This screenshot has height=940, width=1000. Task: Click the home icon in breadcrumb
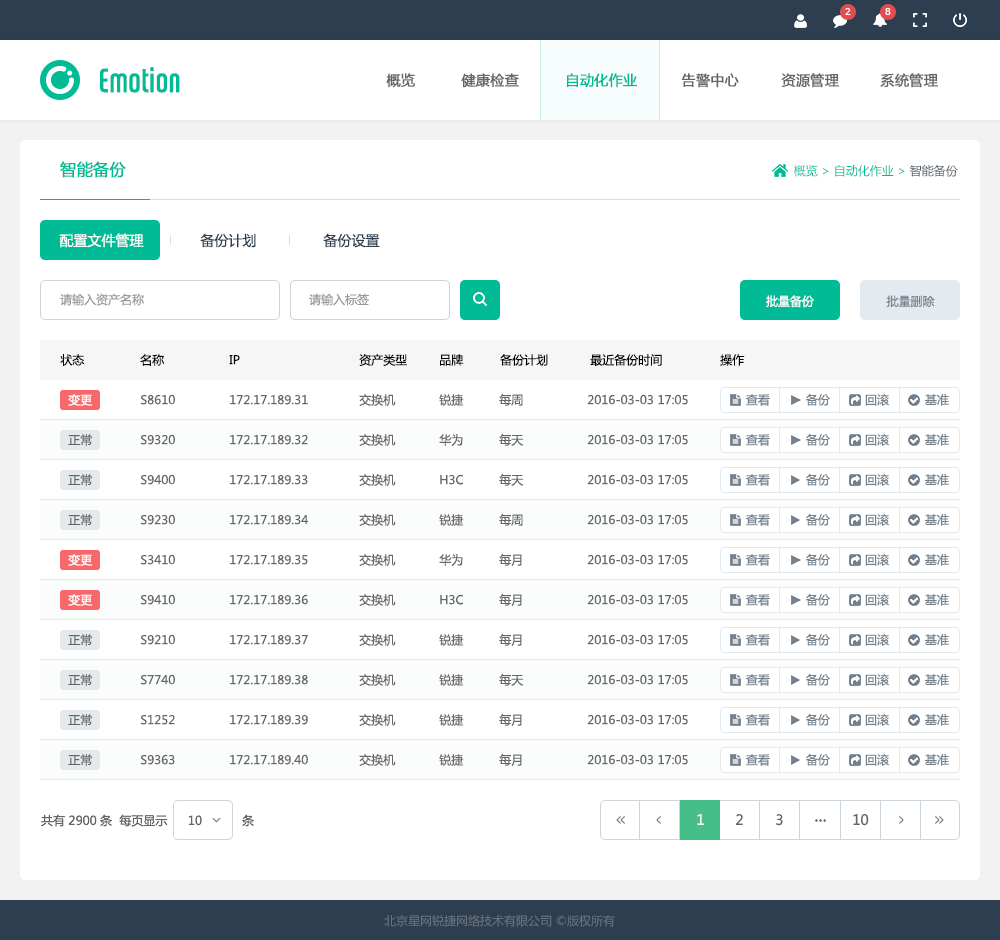780,171
